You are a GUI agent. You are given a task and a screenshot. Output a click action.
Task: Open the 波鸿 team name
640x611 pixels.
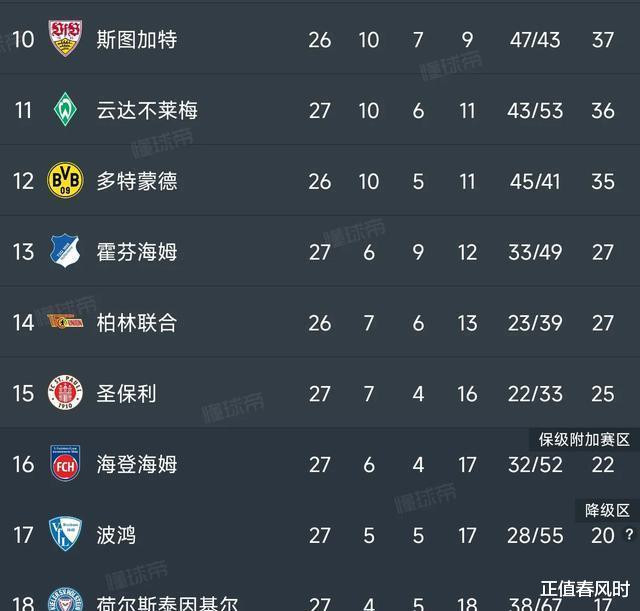tap(116, 535)
